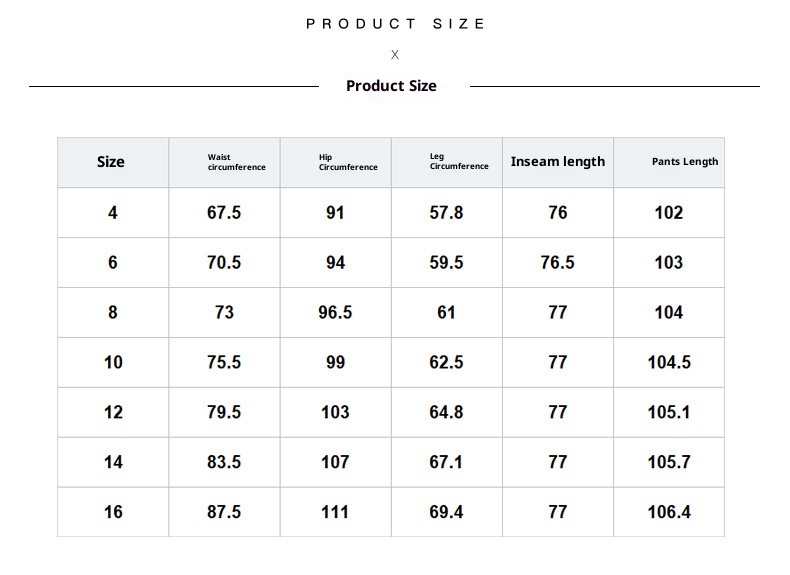This screenshot has height=575, width=790.
Task: Select the hip value 107 cell
Action: (x=335, y=462)
